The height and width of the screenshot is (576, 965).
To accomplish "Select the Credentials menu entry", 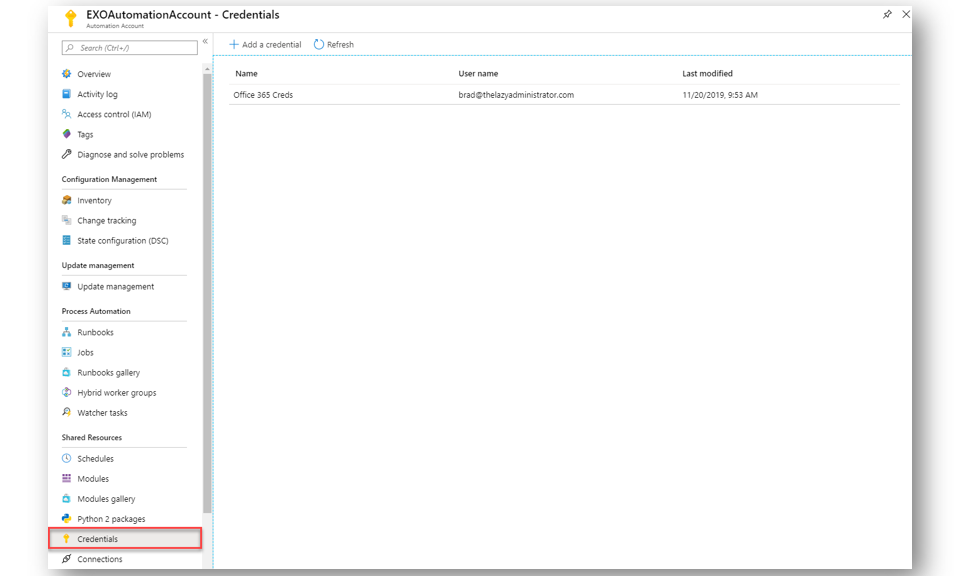I will tap(125, 538).
